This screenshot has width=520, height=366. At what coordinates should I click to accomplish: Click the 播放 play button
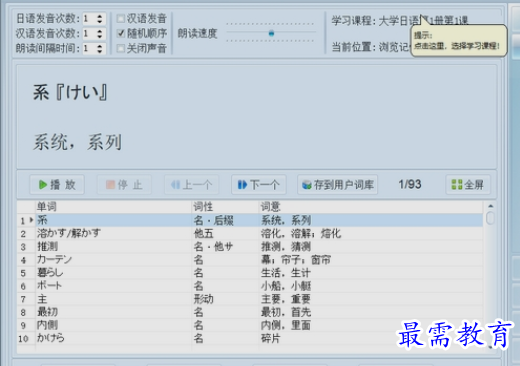tap(57, 184)
